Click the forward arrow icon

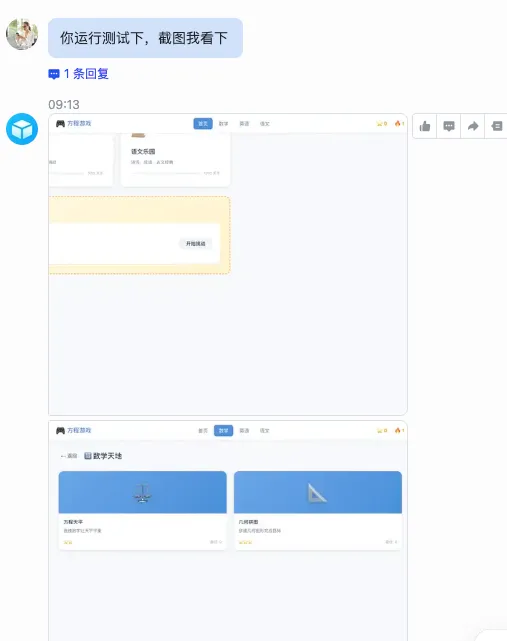pos(473,126)
